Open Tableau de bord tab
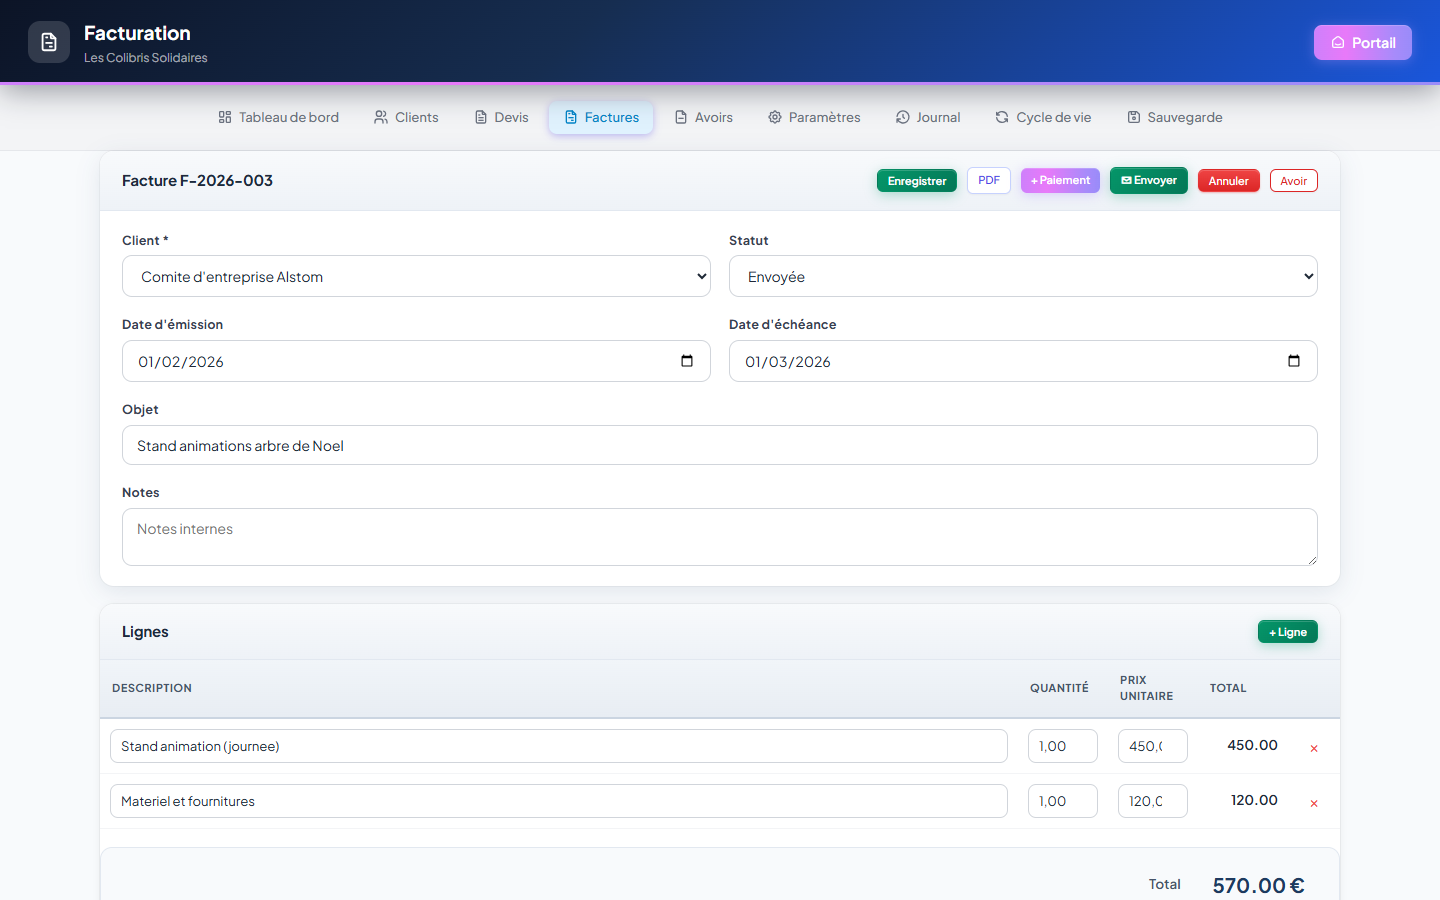The height and width of the screenshot is (900, 1440). (278, 117)
